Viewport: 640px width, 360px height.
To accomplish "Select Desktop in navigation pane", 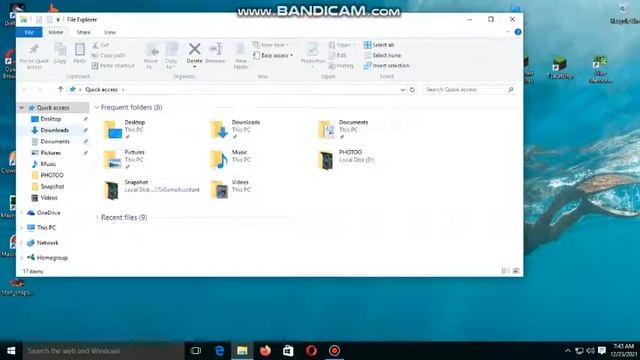I will coord(51,119).
